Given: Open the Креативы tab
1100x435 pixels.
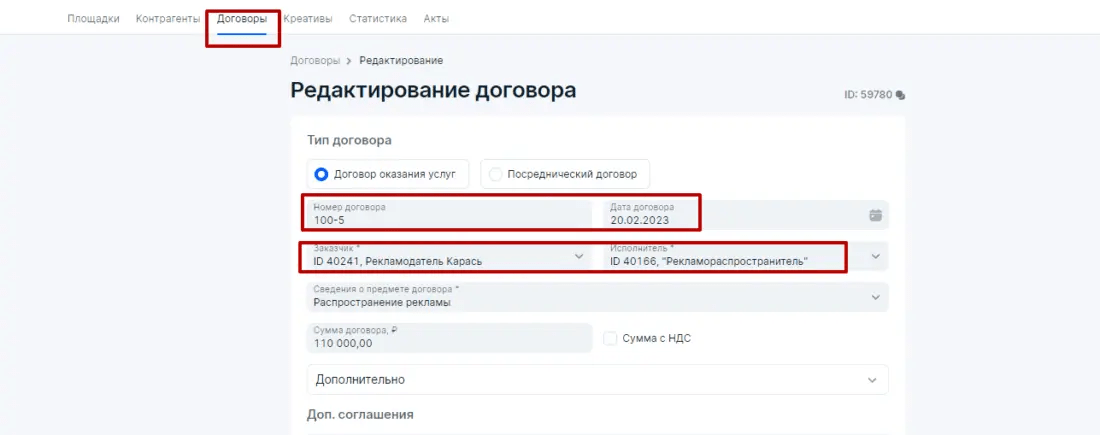Looking at the screenshot, I should [x=308, y=19].
